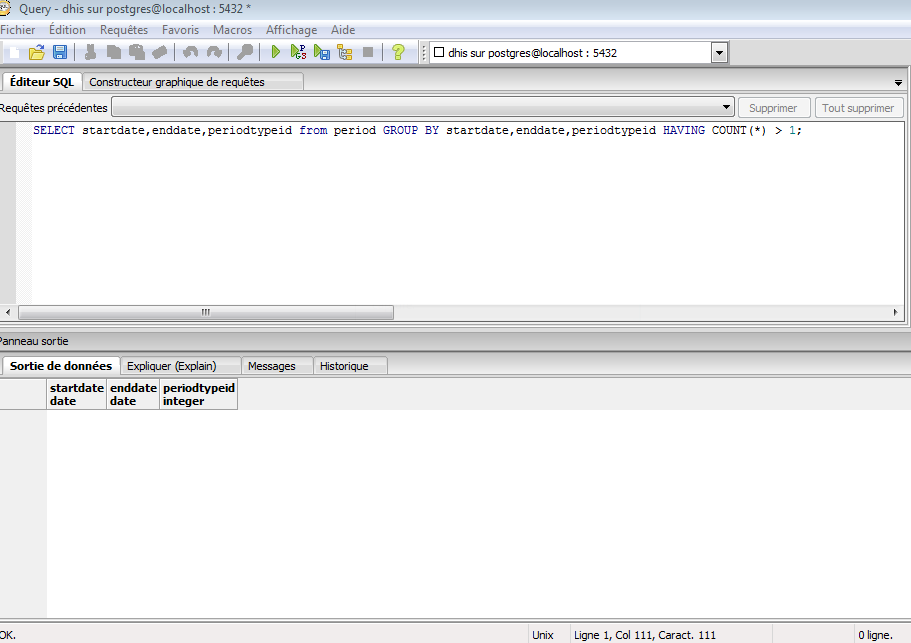Click the HAVING keyword in the query
This screenshot has height=643, width=911.
pos(683,130)
